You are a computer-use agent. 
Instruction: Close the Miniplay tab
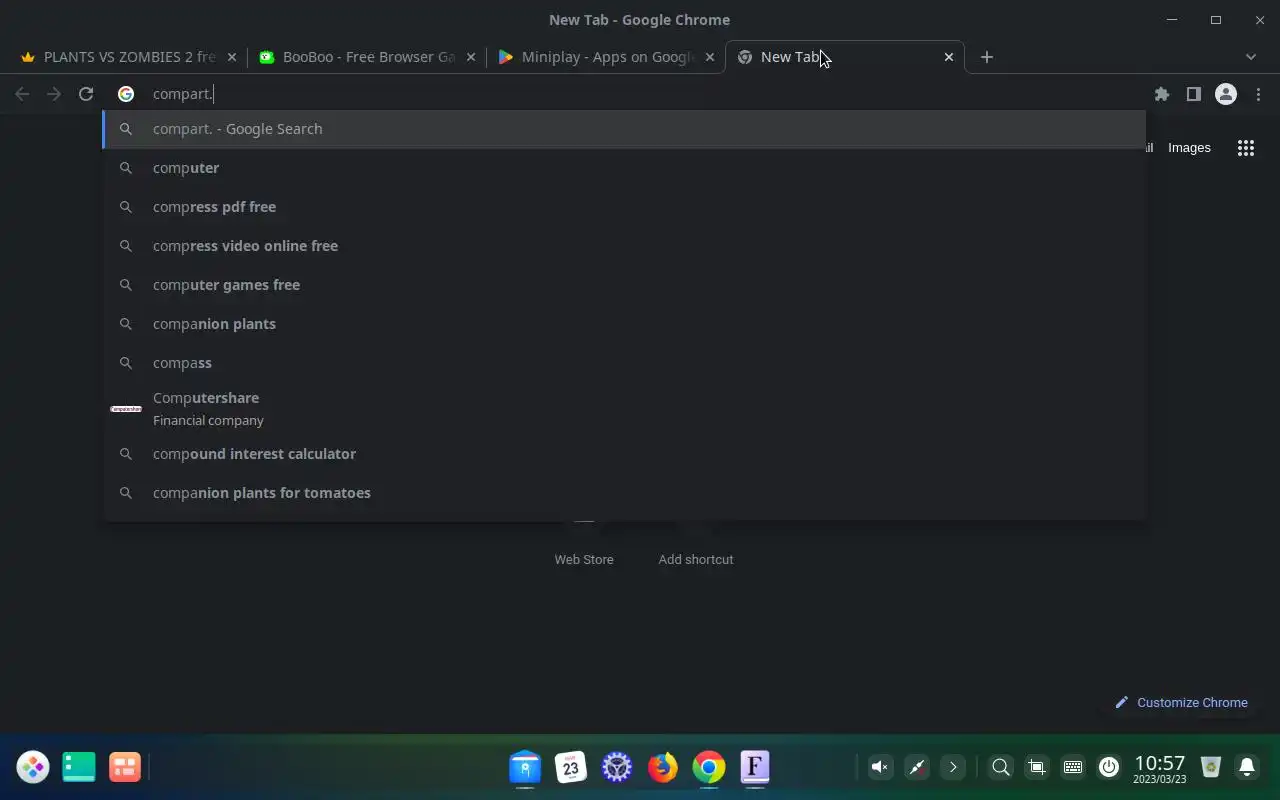pyautogui.click(x=710, y=57)
